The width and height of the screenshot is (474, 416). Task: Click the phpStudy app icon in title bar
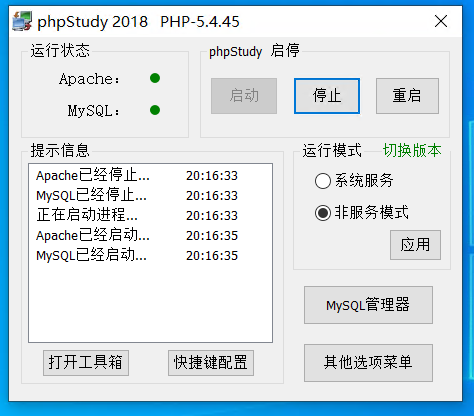(22, 21)
